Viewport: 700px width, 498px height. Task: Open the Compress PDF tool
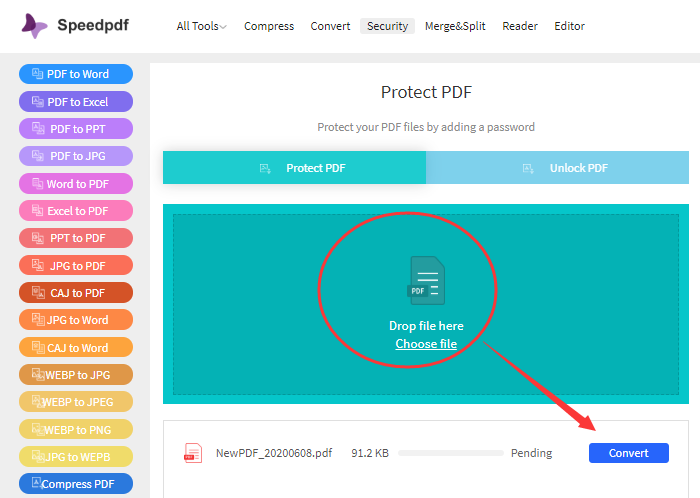click(76, 484)
